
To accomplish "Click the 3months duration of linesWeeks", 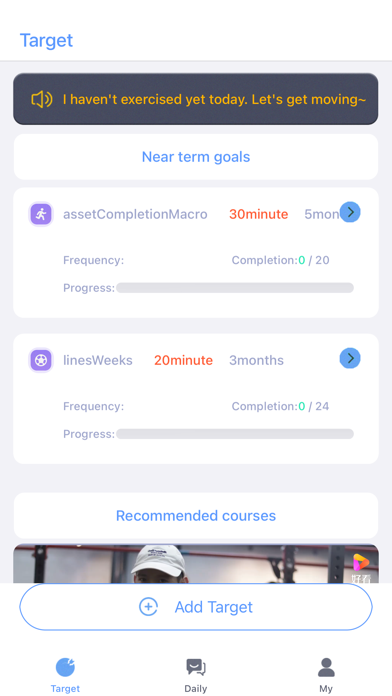I will (256, 360).
